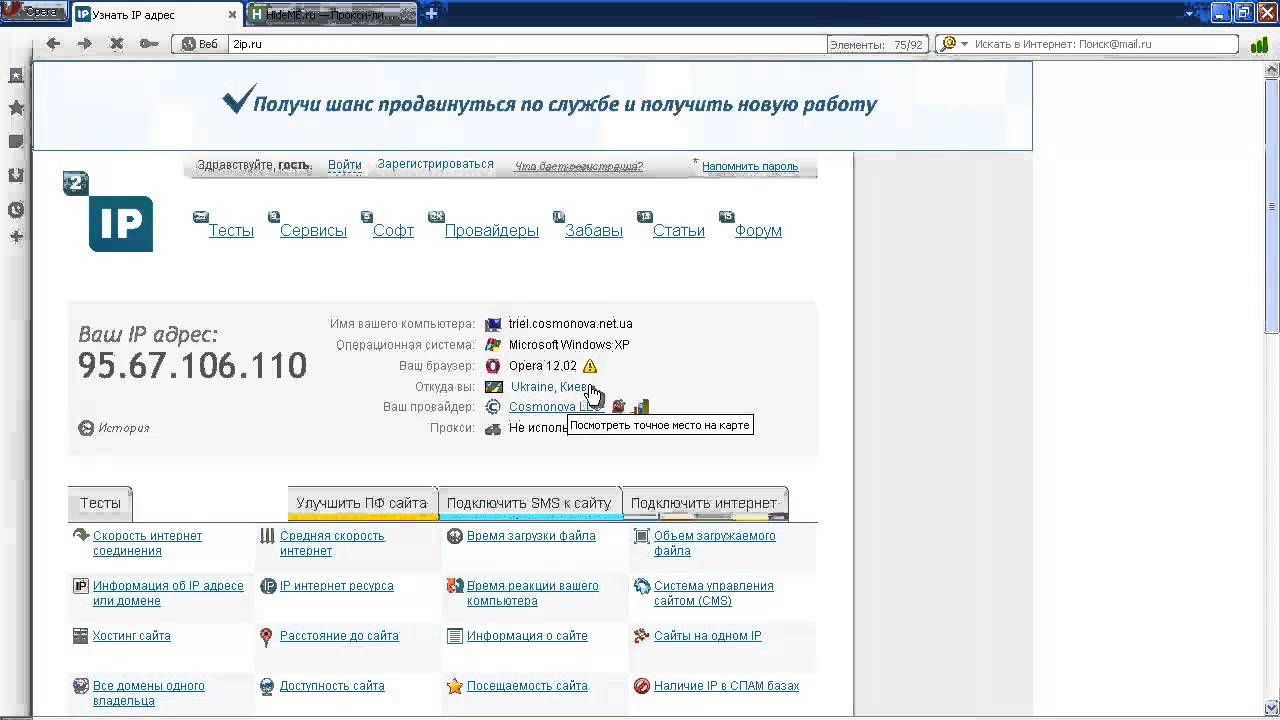Click the career banner advertisement
The image size is (1280, 720).
(x=533, y=105)
